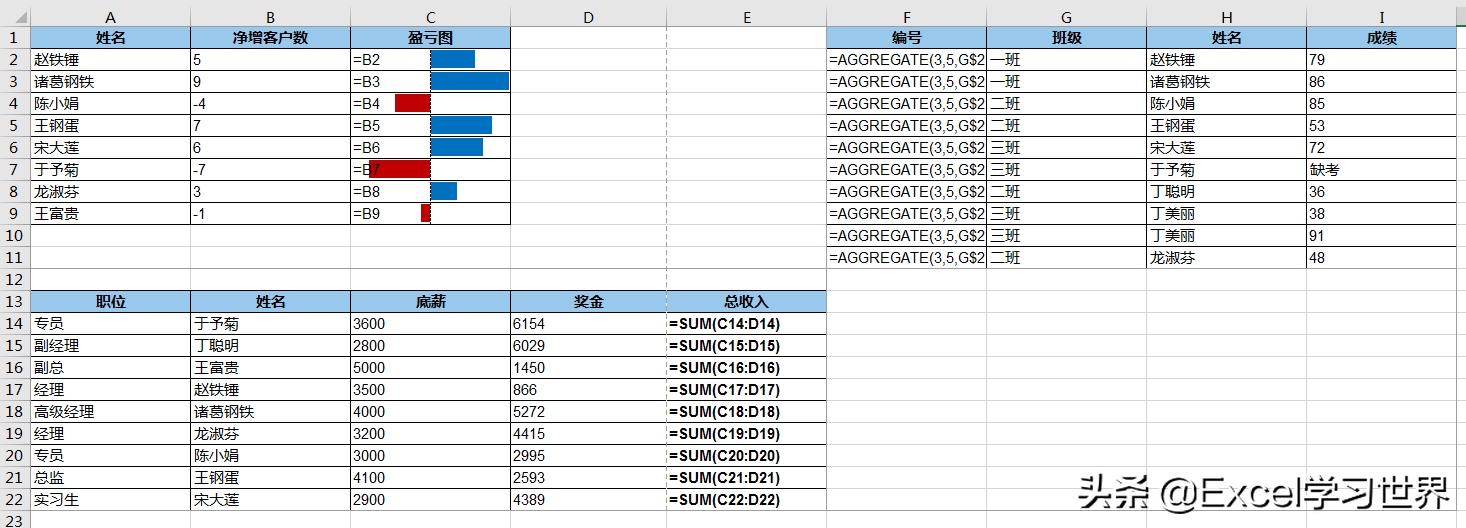The height and width of the screenshot is (528, 1466).
Task: Select 二班 cell in row 11
Action: pyautogui.click(x=1066, y=258)
